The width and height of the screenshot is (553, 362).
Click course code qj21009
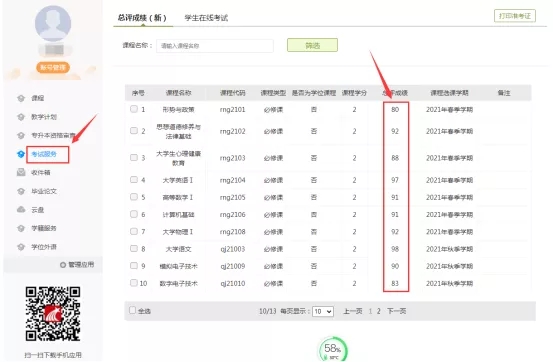tap(232, 266)
